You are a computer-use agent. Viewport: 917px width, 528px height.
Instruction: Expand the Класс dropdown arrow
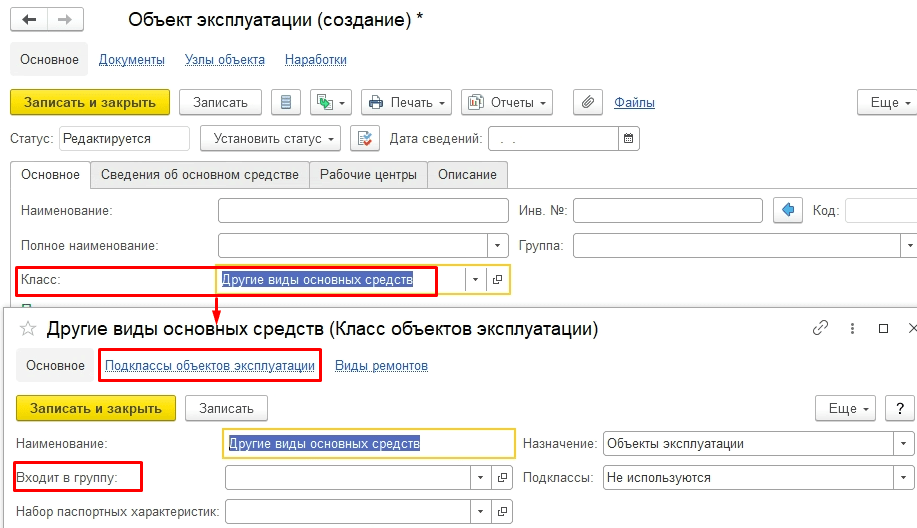(x=475, y=279)
